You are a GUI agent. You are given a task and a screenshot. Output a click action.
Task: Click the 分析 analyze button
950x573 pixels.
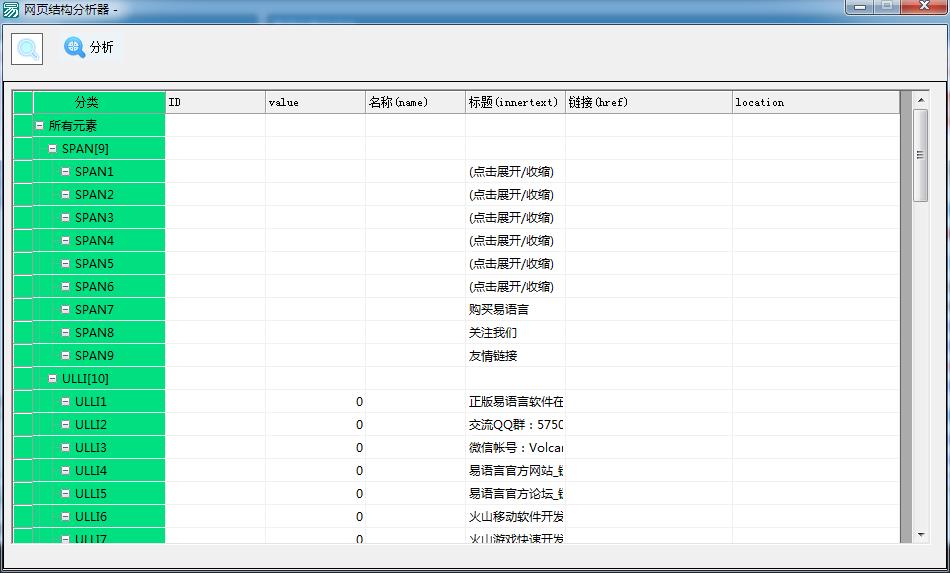click(x=89, y=47)
